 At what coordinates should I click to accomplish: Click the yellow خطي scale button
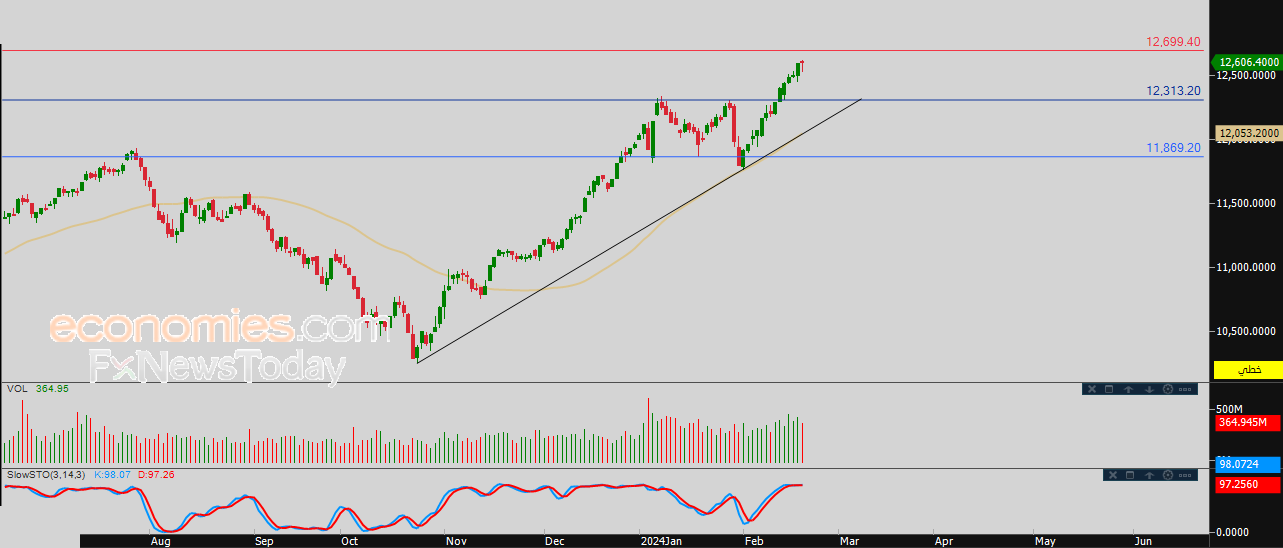(x=1248, y=370)
